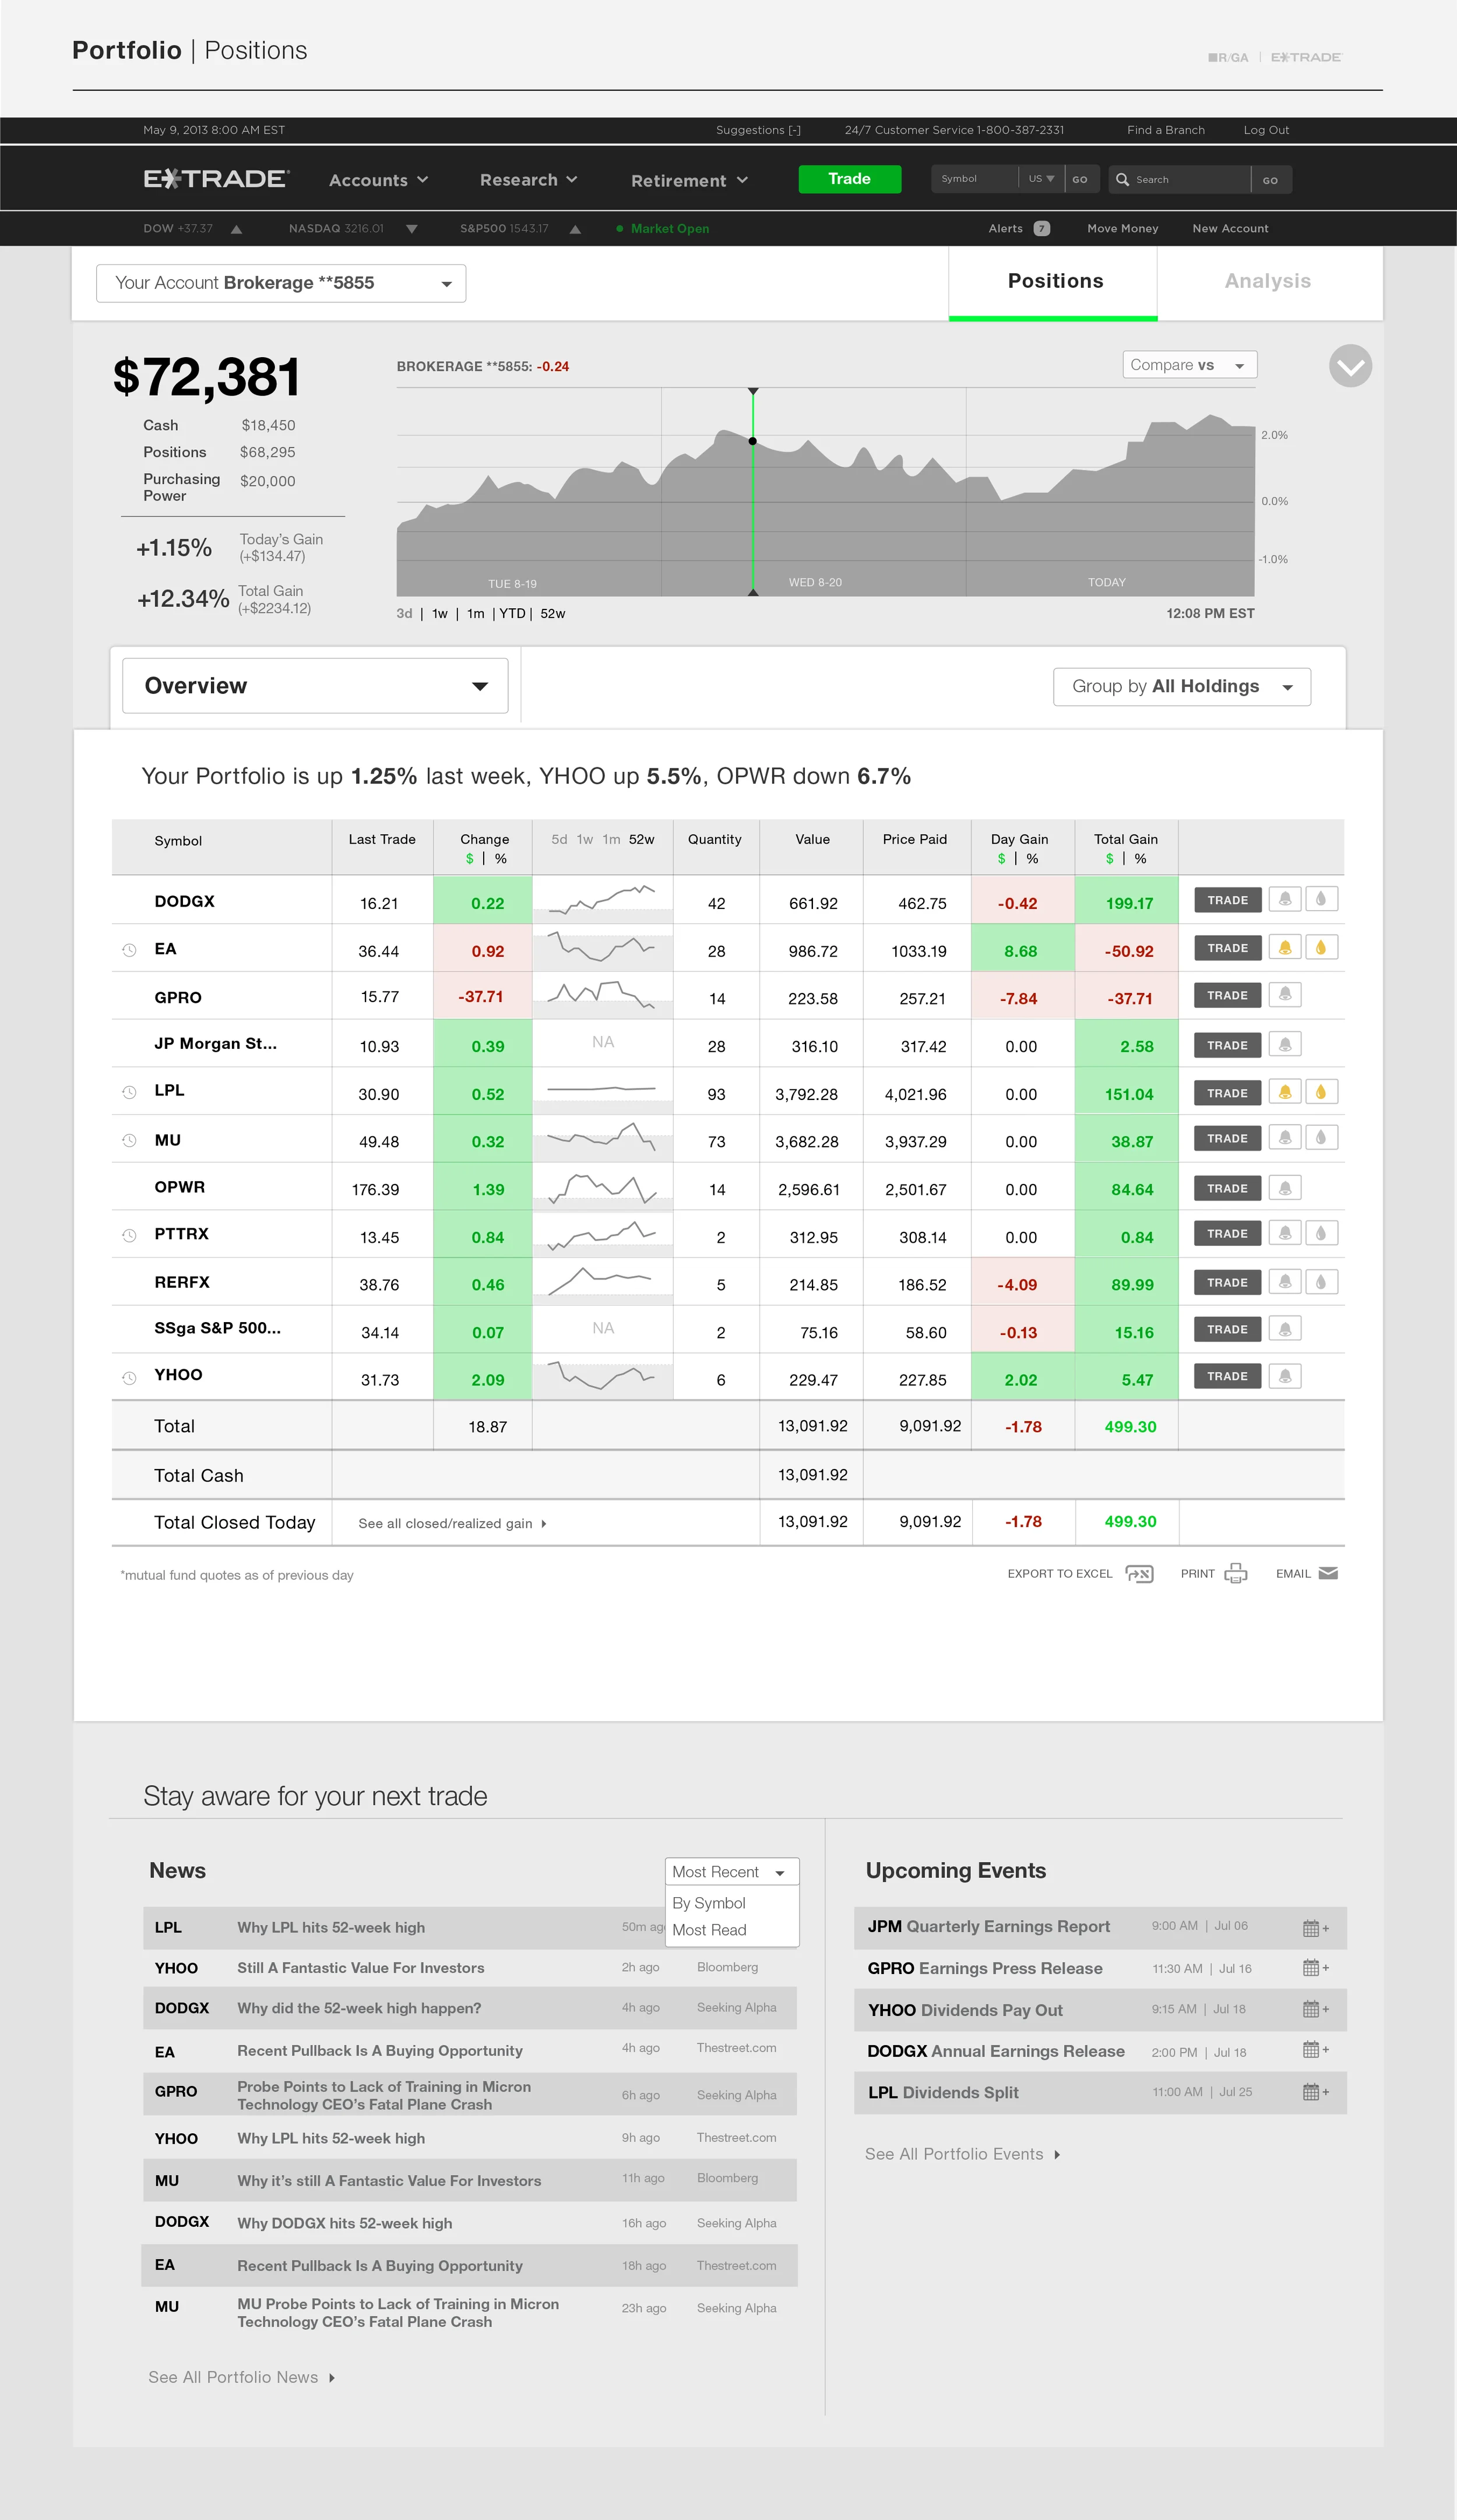
Task: Click the history clock icon beside EA
Action: 129,950
